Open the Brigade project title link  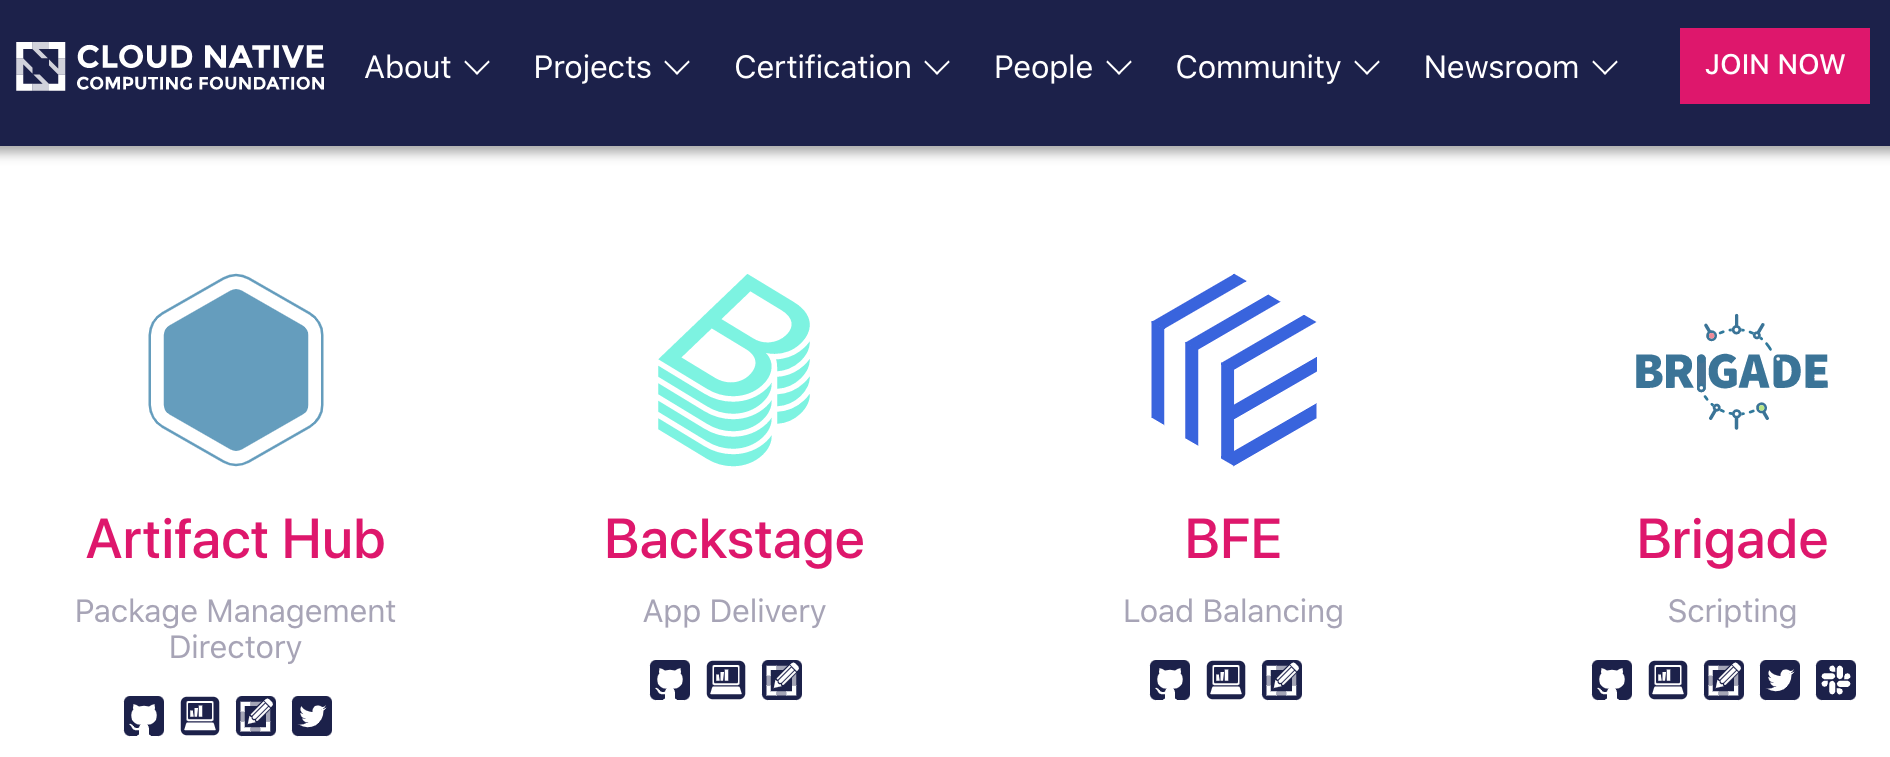point(1732,541)
